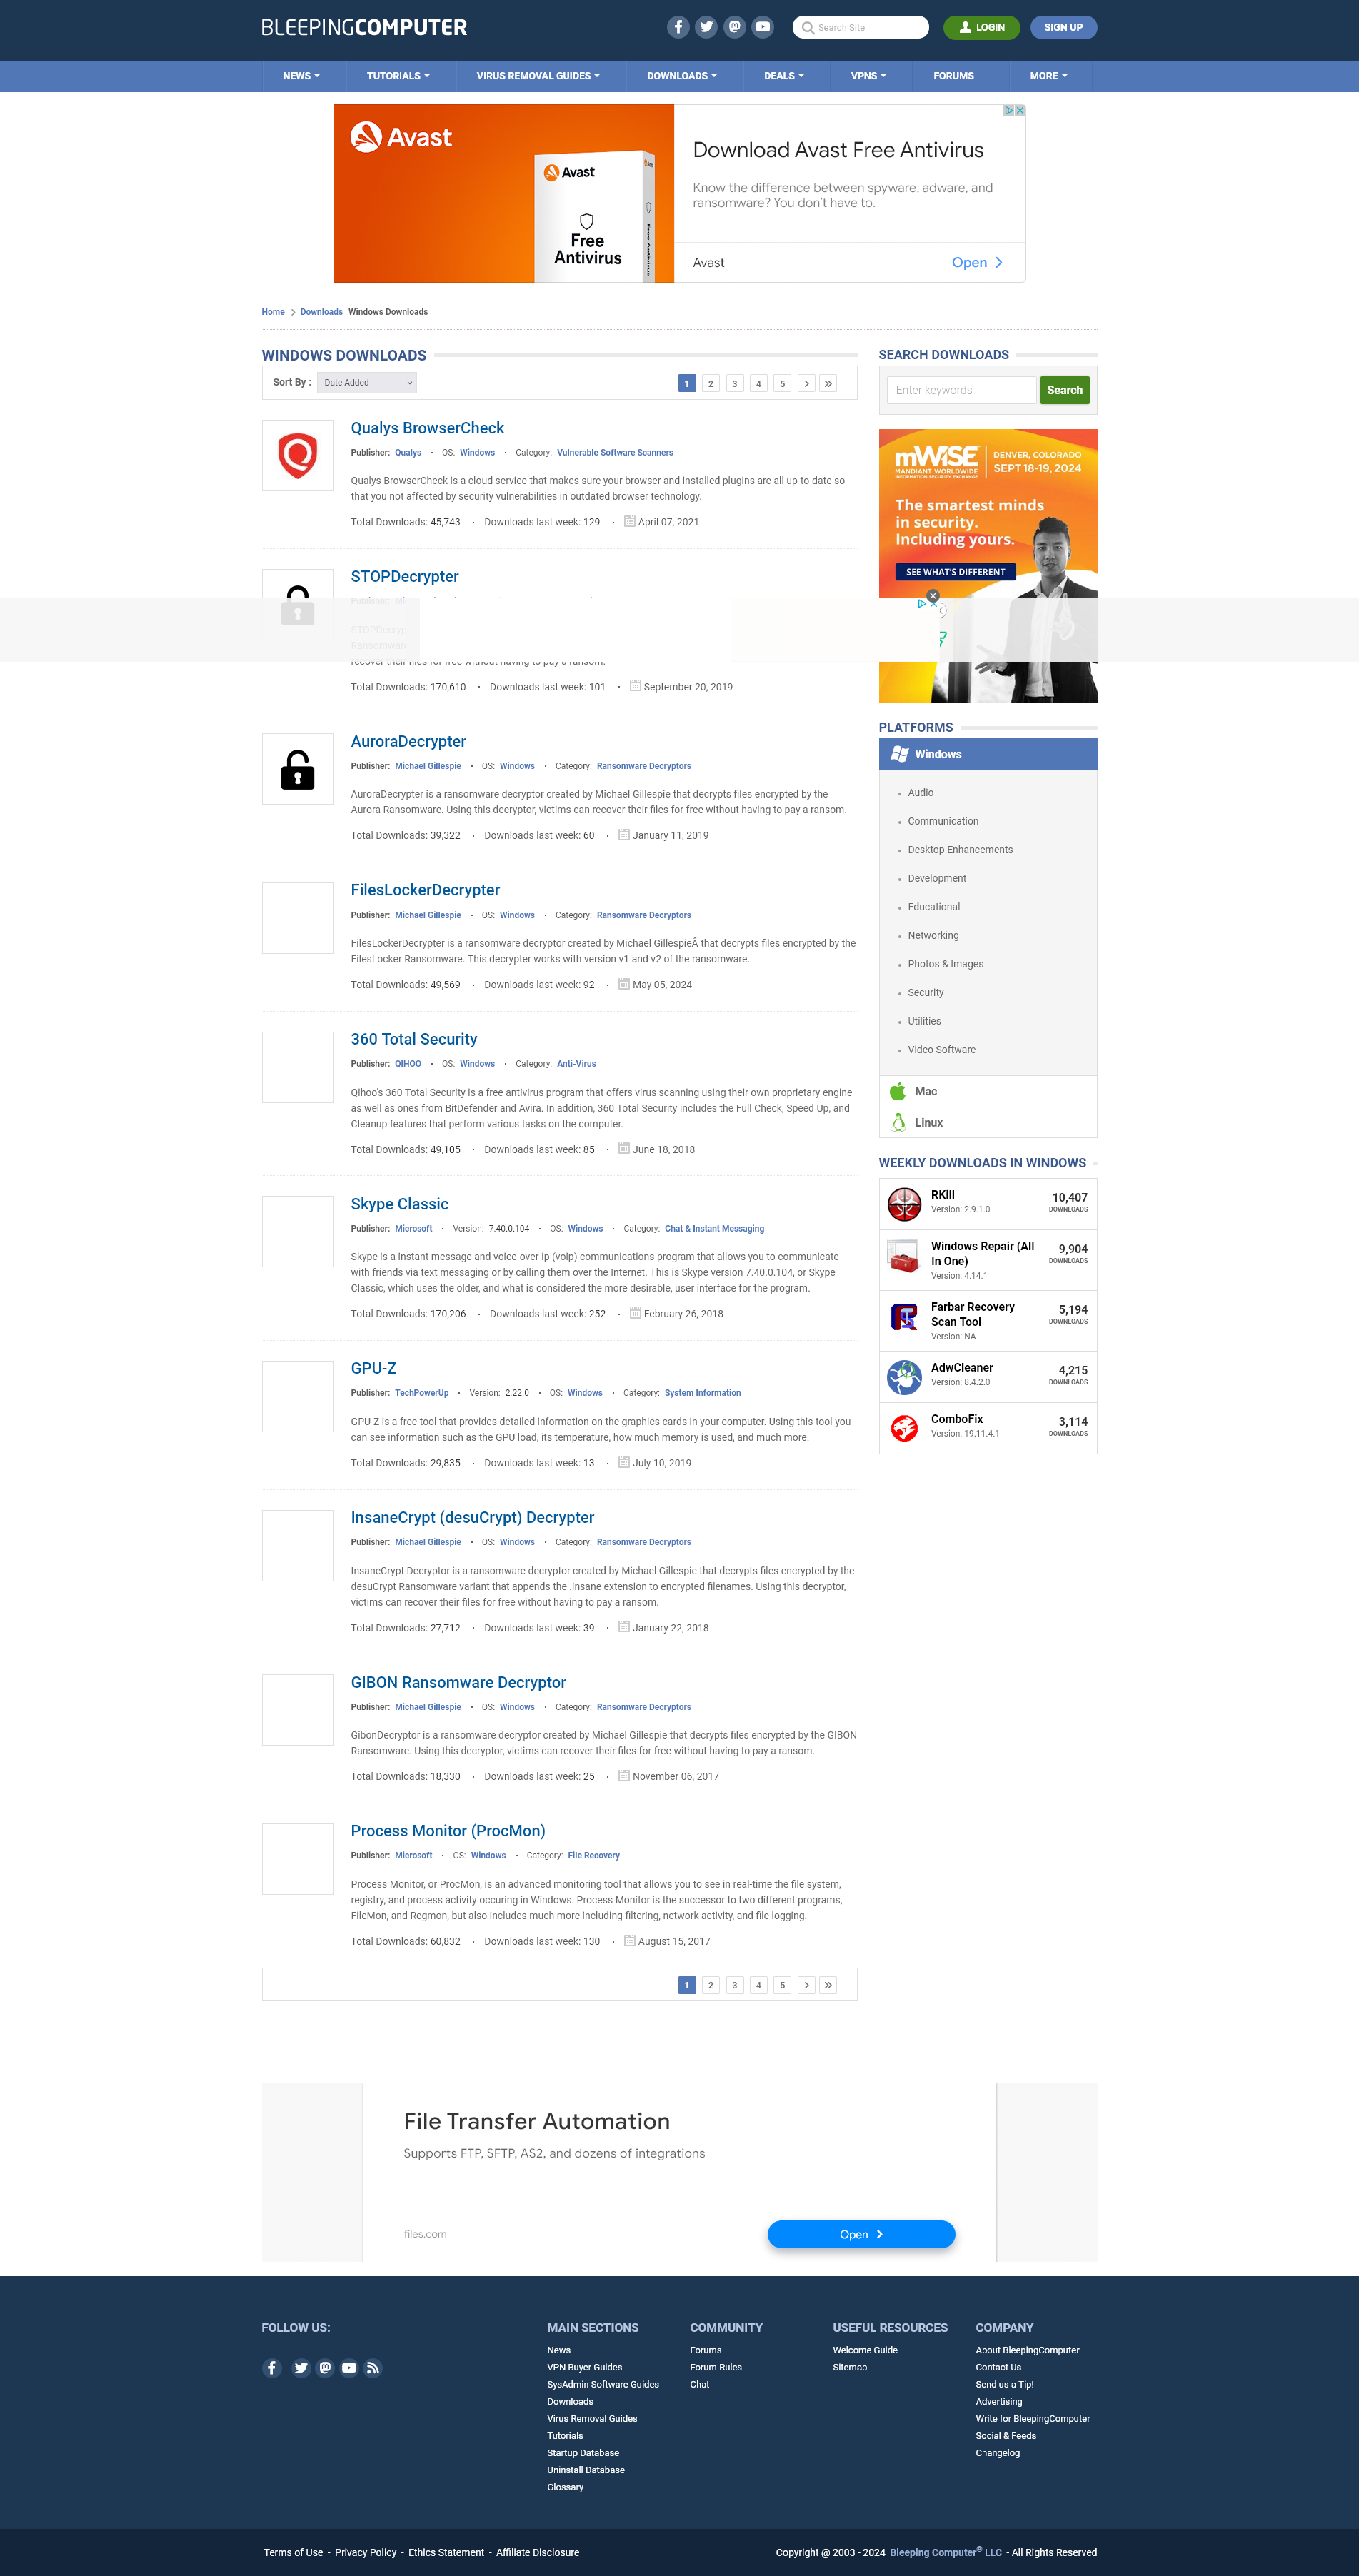Open the footer Twitter icon
Screen dimensions: 1359x2576
click(x=300, y=2367)
